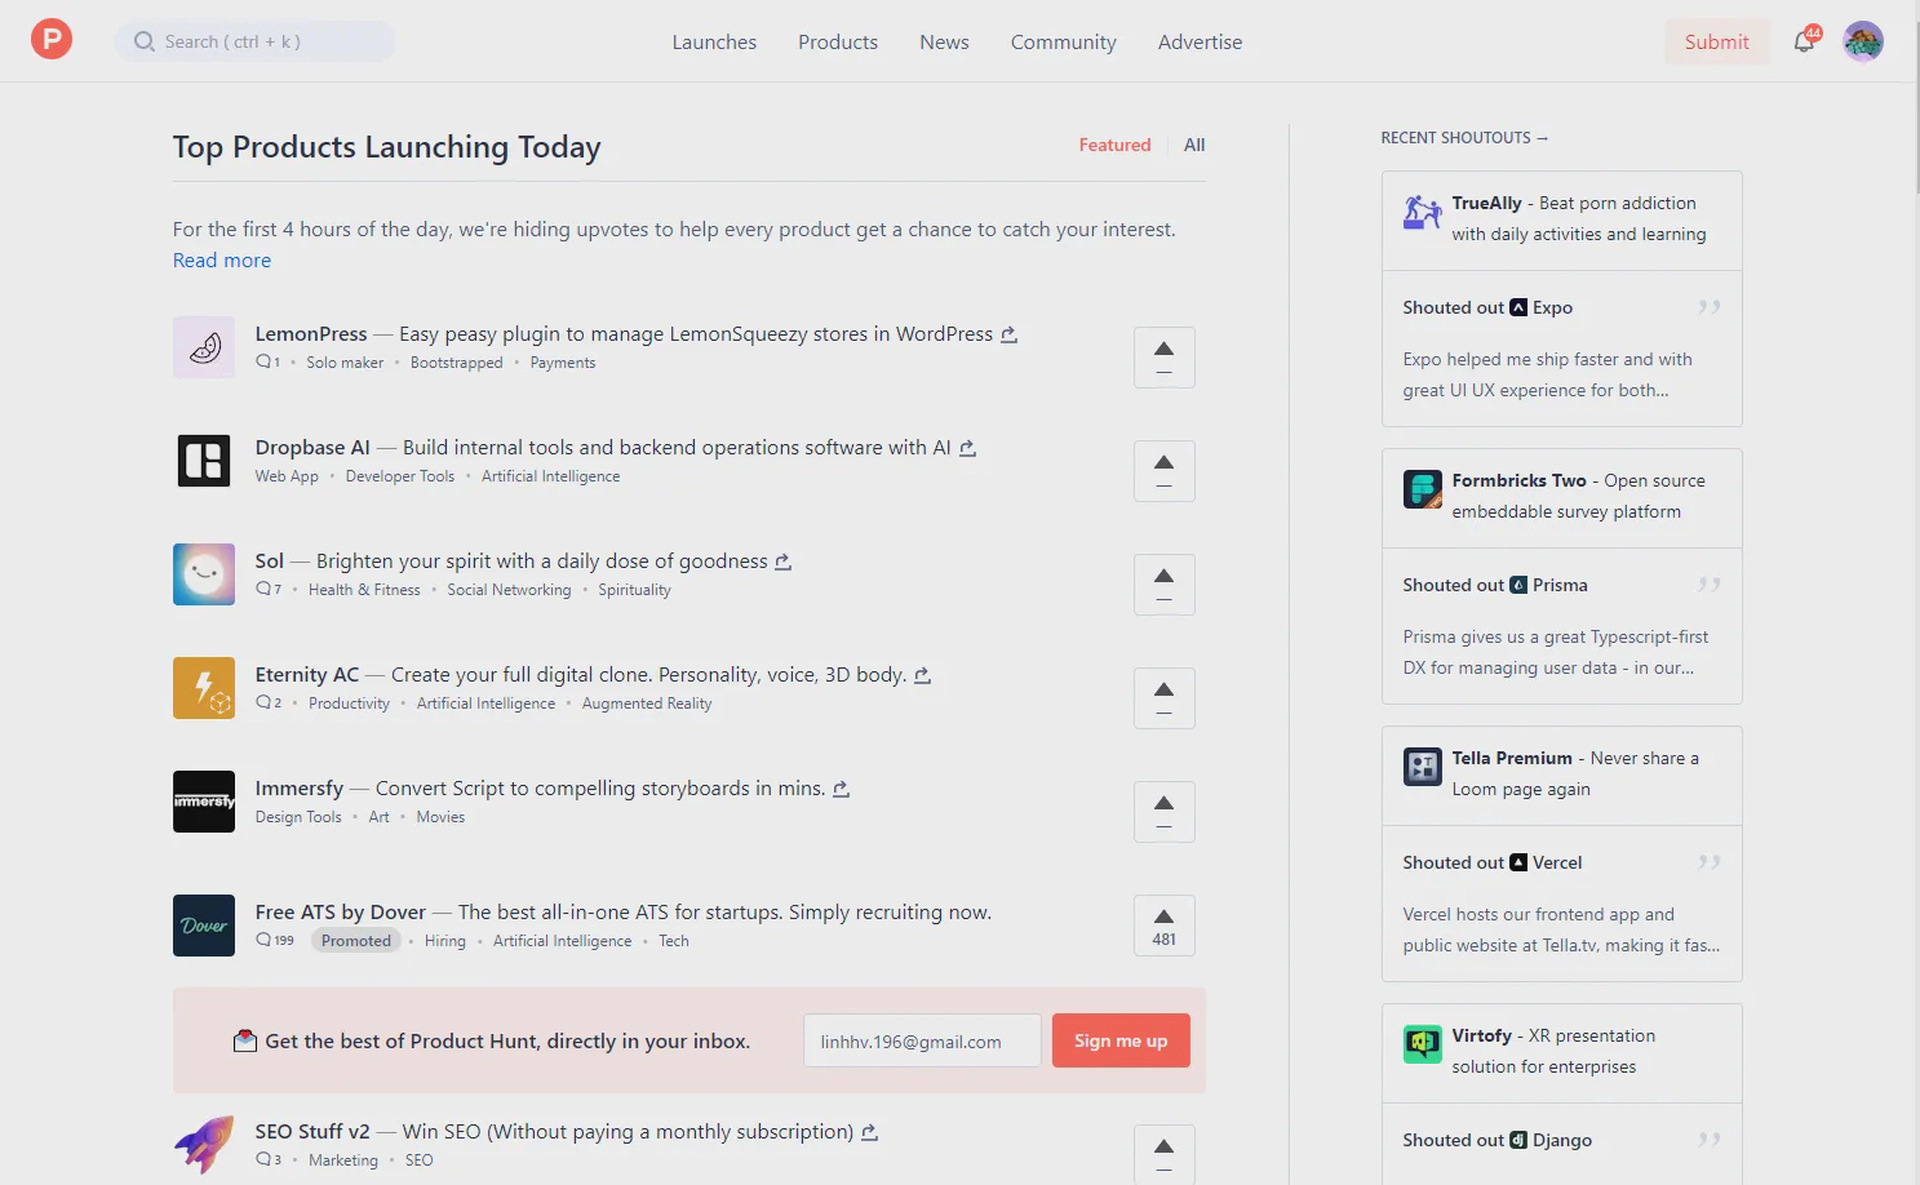Upvote Eternity AC
Screen dimensions: 1920x1185
[x=1164, y=698]
